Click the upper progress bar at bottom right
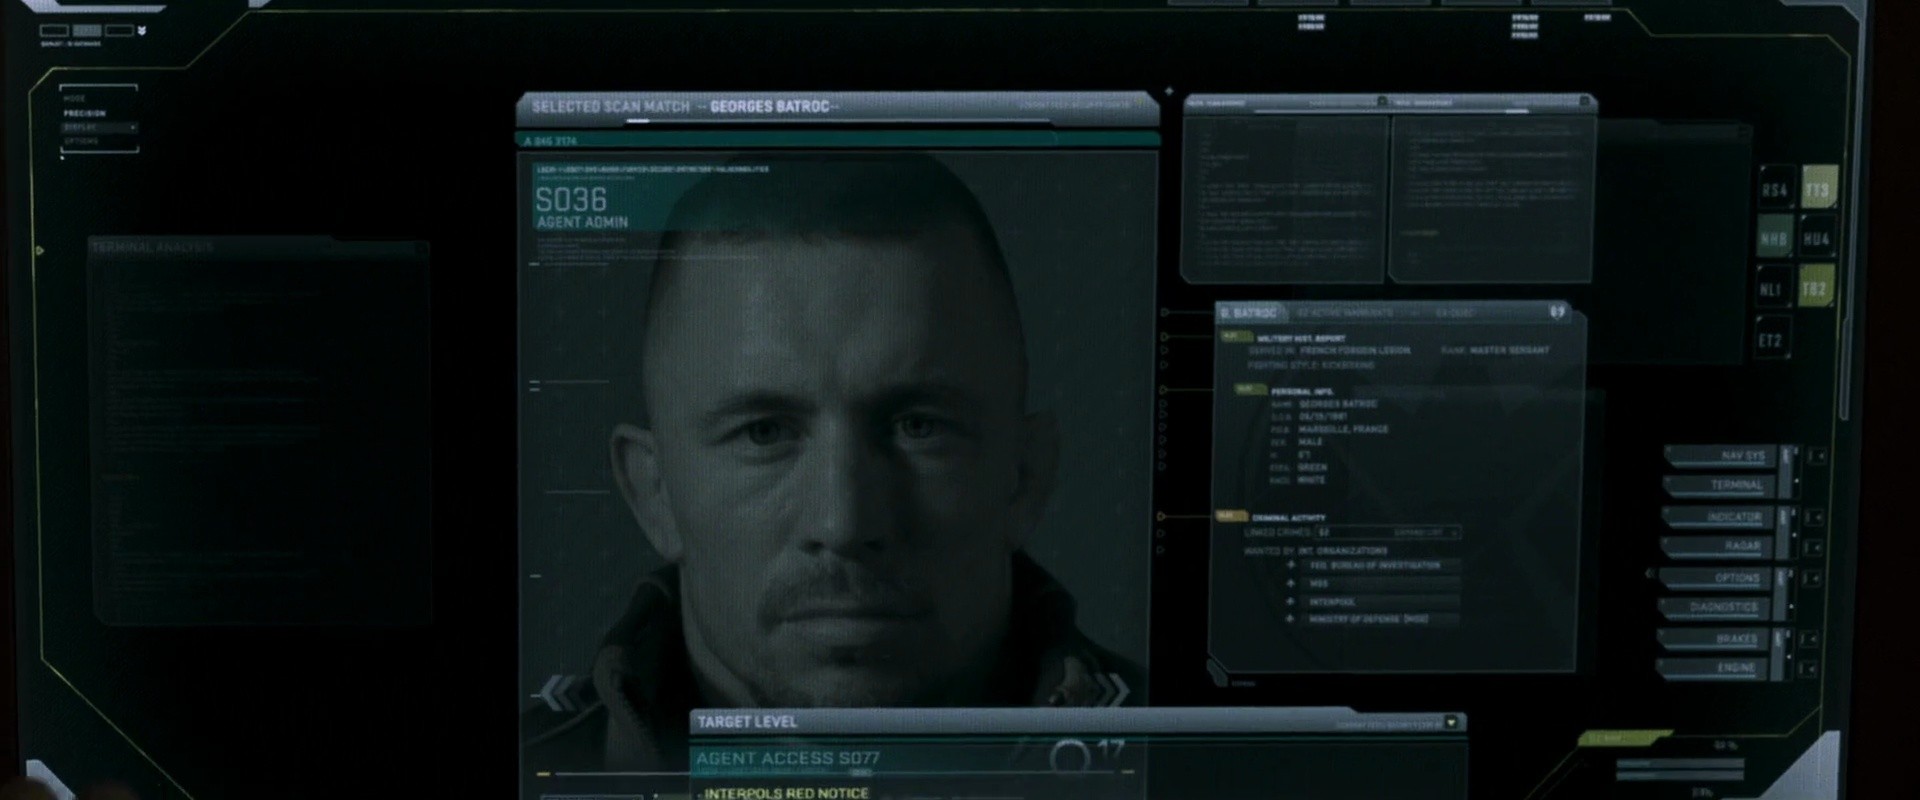This screenshot has width=1920, height=800. [x=1679, y=764]
